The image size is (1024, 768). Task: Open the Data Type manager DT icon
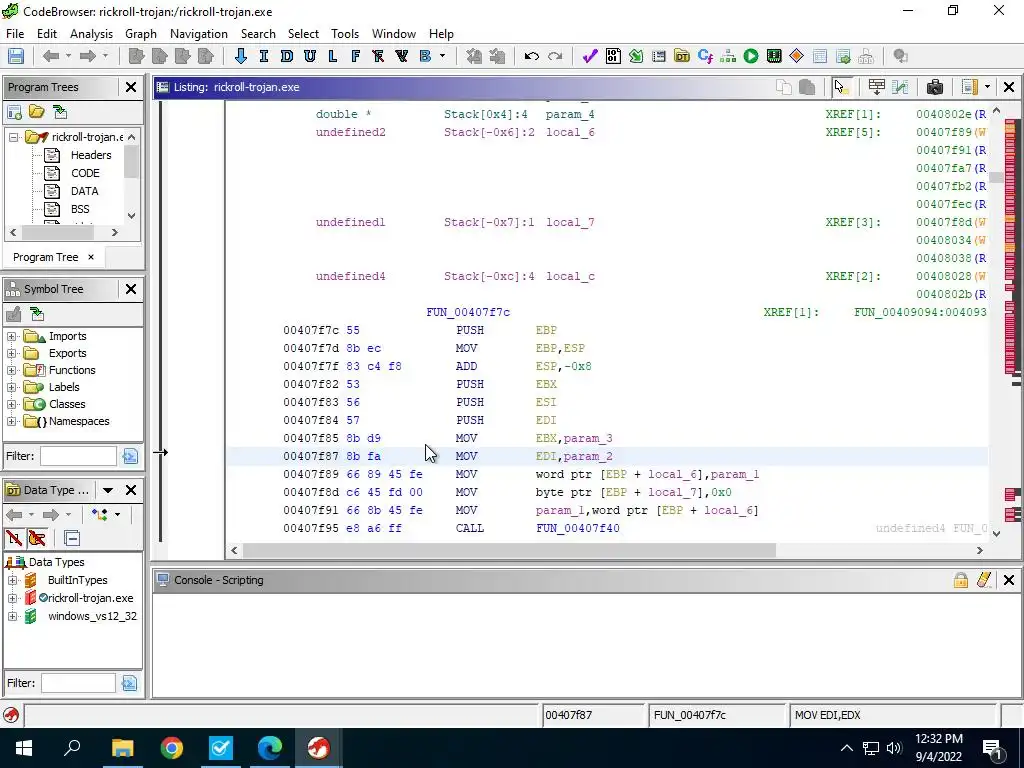coord(682,56)
